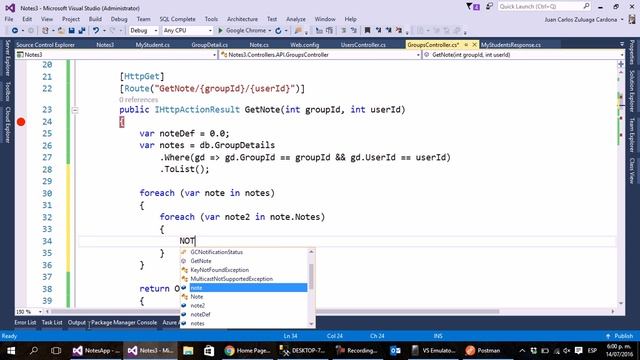Open the Server Explorer side tab
Image resolution: width=640 pixels, height=360 pixels.
click(x=7, y=58)
